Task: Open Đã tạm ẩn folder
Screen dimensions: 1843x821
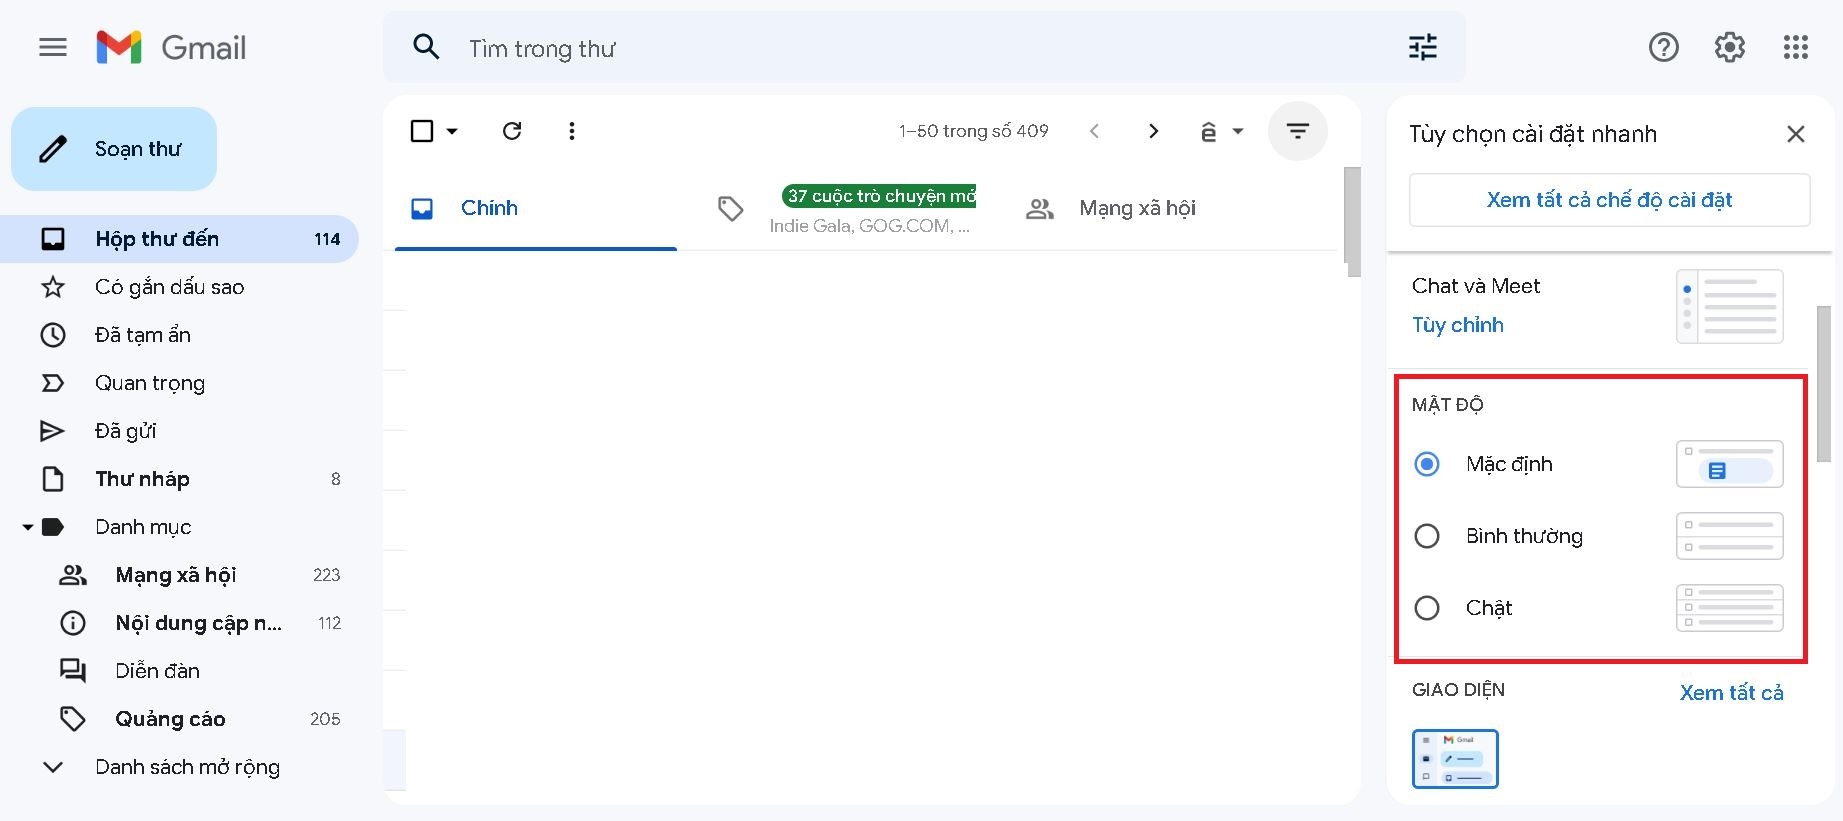Action: pyautogui.click(x=179, y=335)
